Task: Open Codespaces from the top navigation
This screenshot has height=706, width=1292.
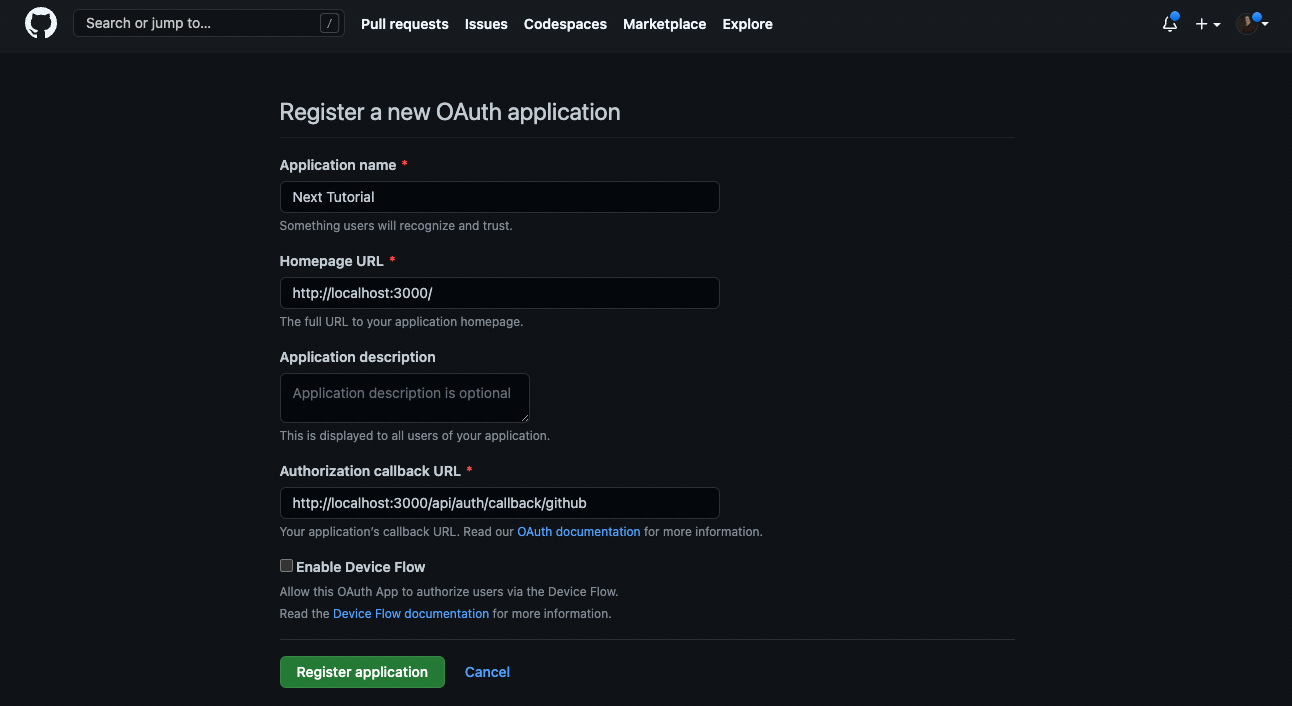Action: (x=565, y=24)
